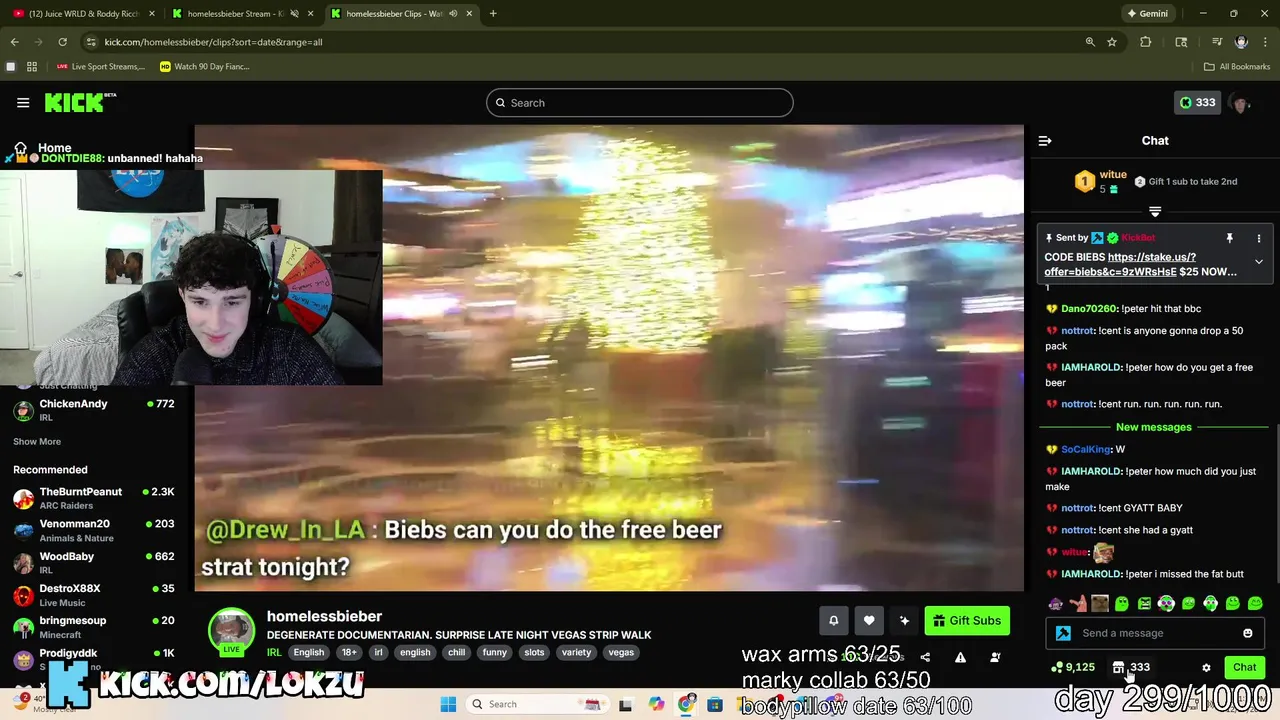Screen dimensions: 1280x720
Task: Open the profile avatar menu in Kick header
Action: click(x=1241, y=103)
